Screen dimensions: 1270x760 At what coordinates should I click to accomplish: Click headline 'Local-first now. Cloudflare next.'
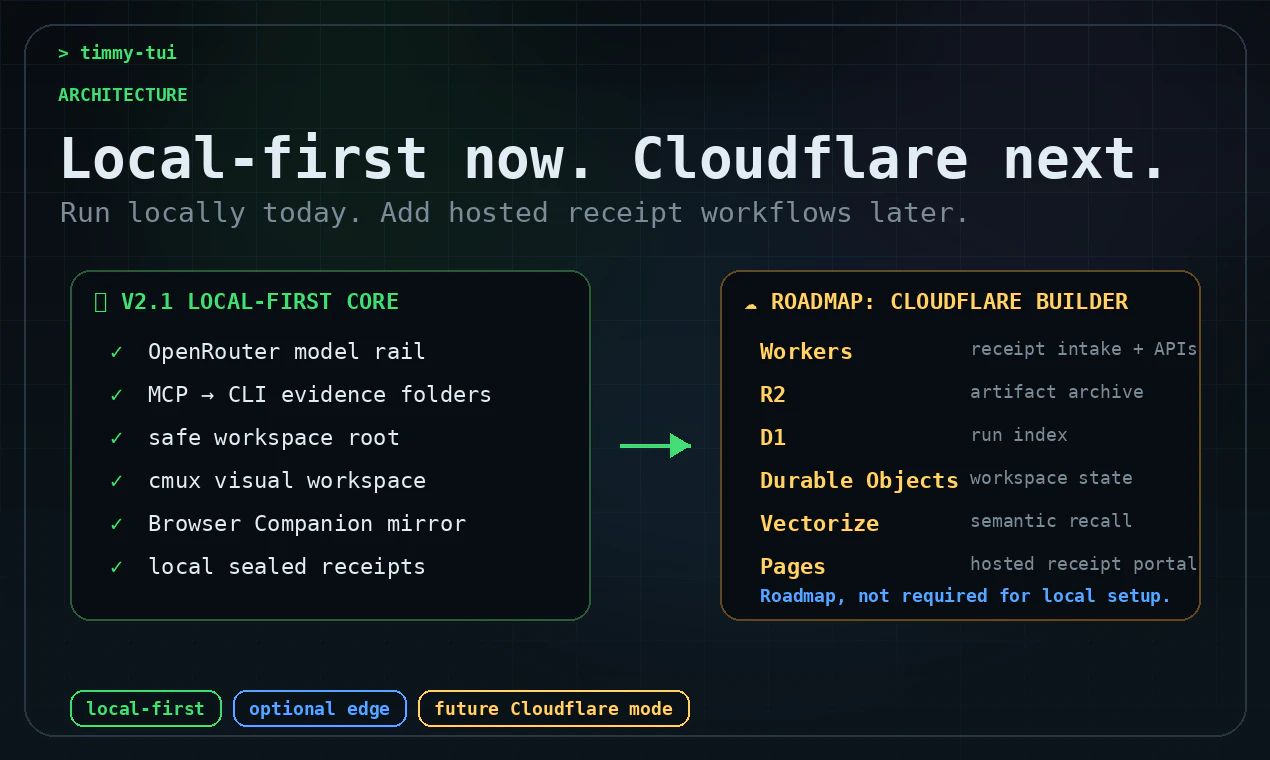(614, 158)
